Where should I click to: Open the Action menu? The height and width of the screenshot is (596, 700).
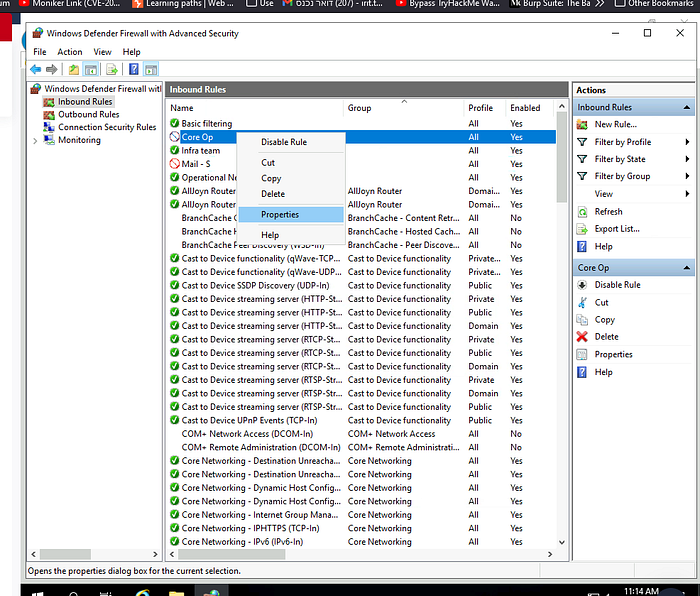pos(70,52)
